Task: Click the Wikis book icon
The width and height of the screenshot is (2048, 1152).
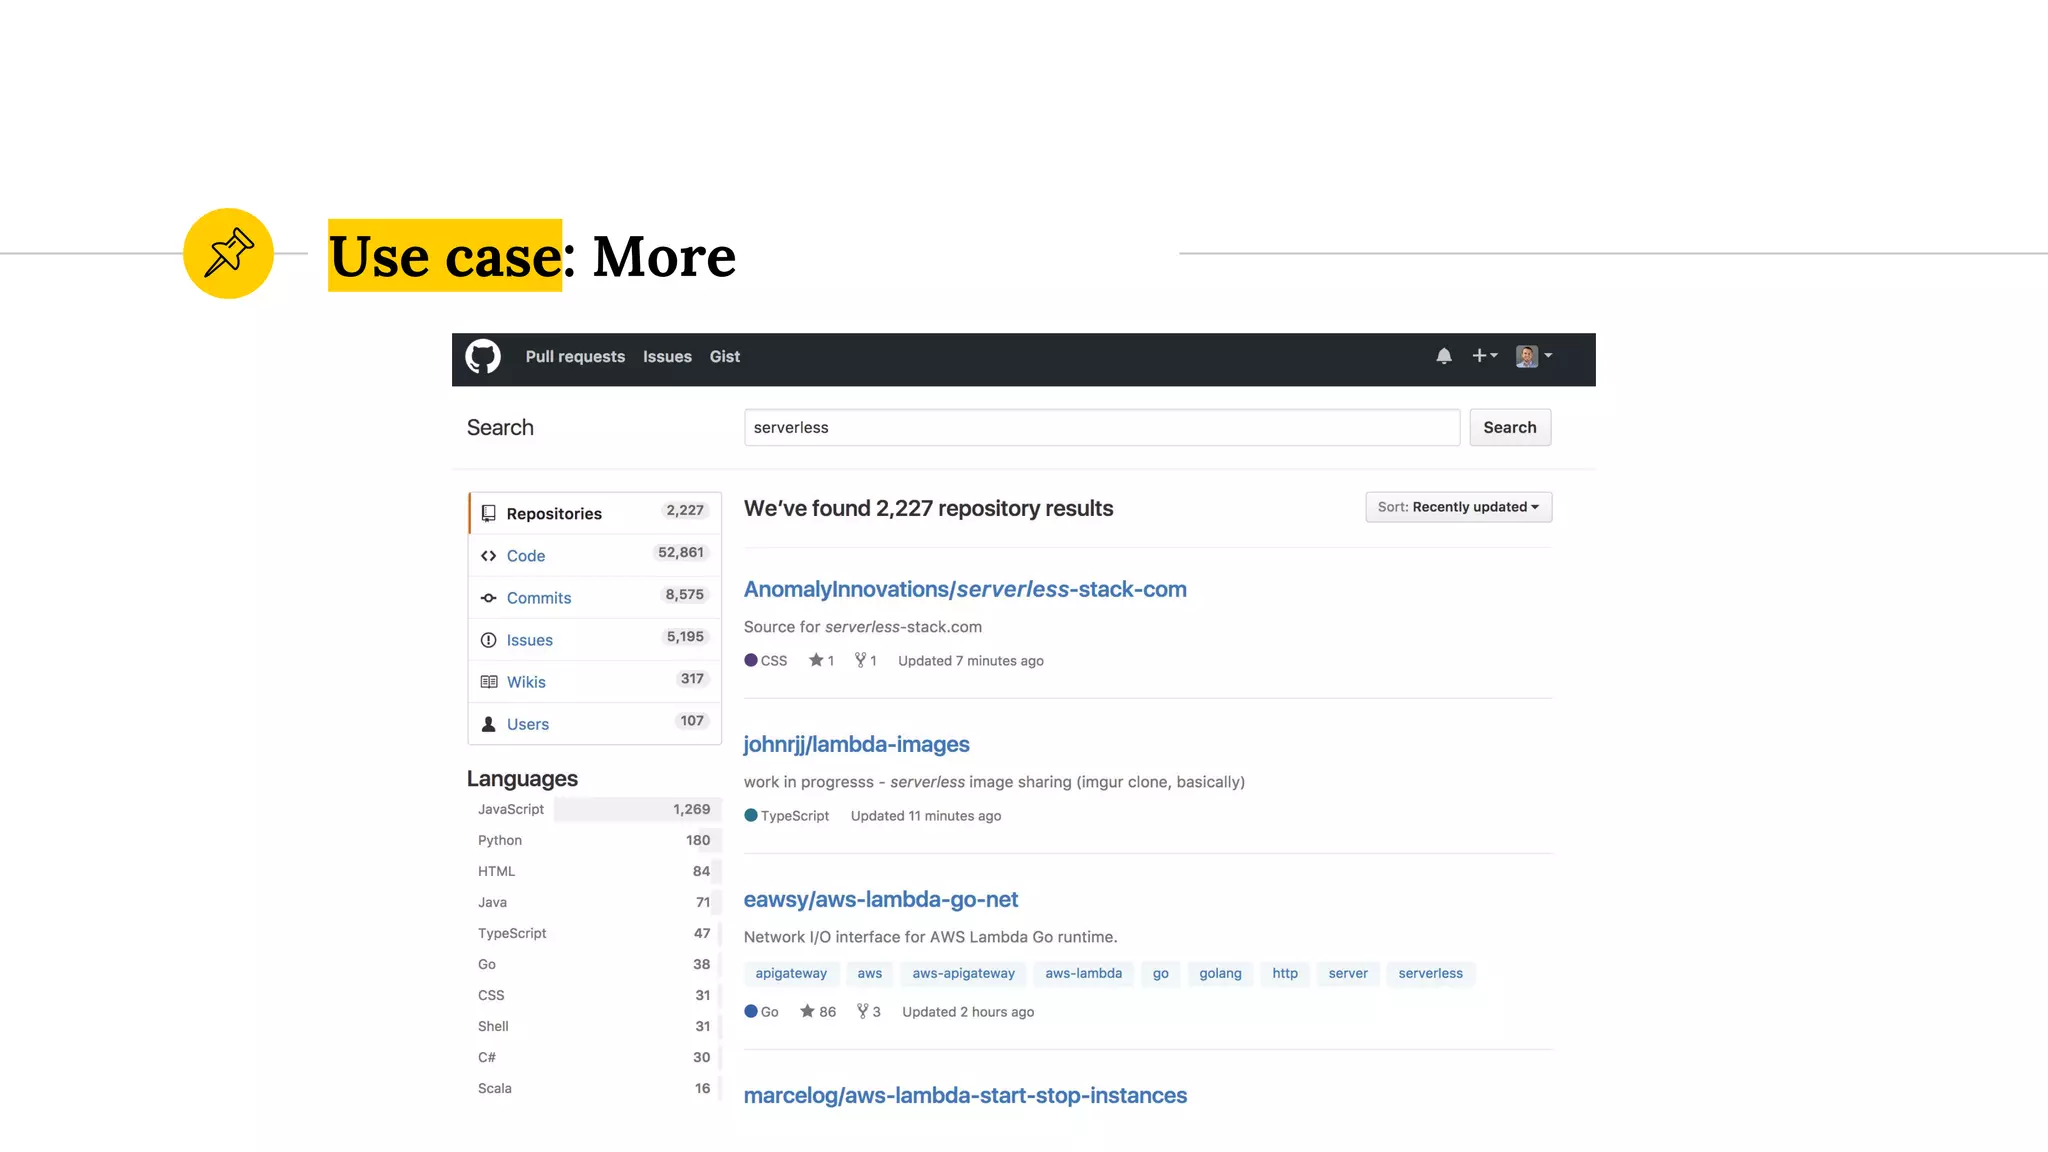Action: click(489, 682)
